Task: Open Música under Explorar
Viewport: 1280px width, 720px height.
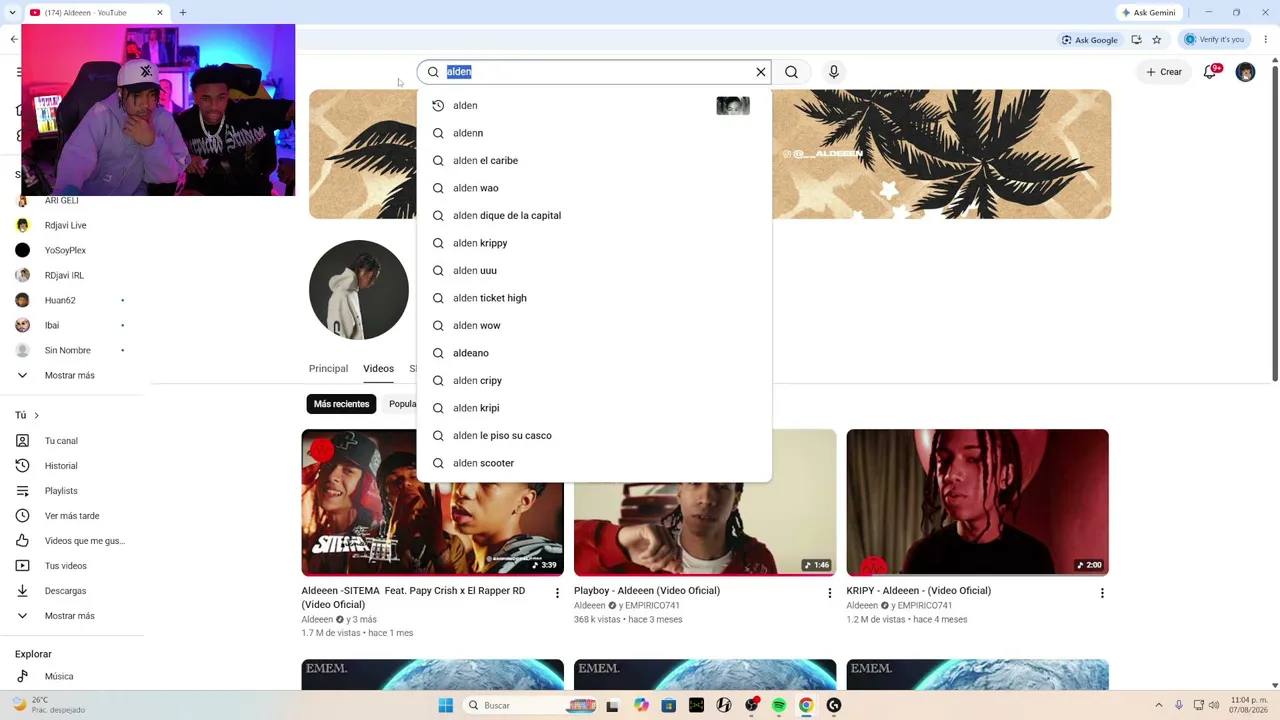Action: (x=72, y=676)
